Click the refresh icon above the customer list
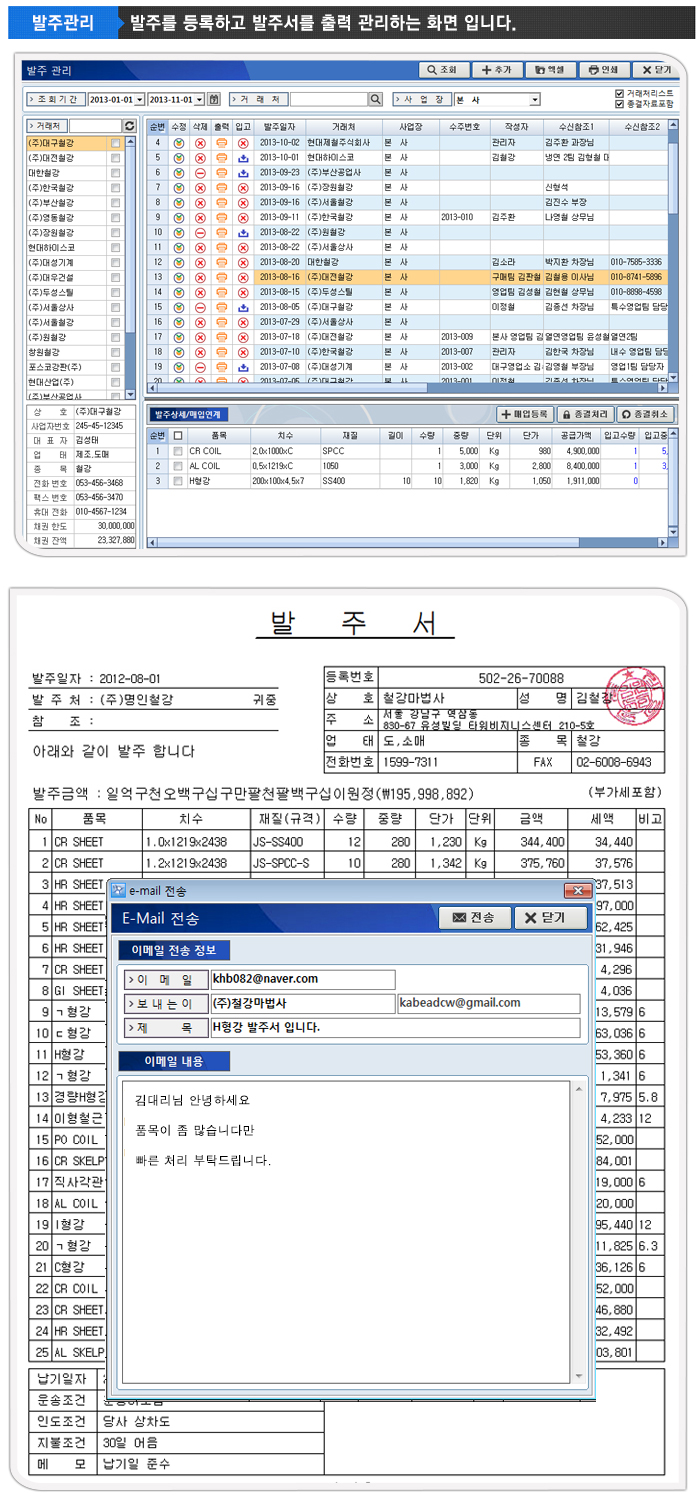This screenshot has height=1500, width=700. (129, 126)
